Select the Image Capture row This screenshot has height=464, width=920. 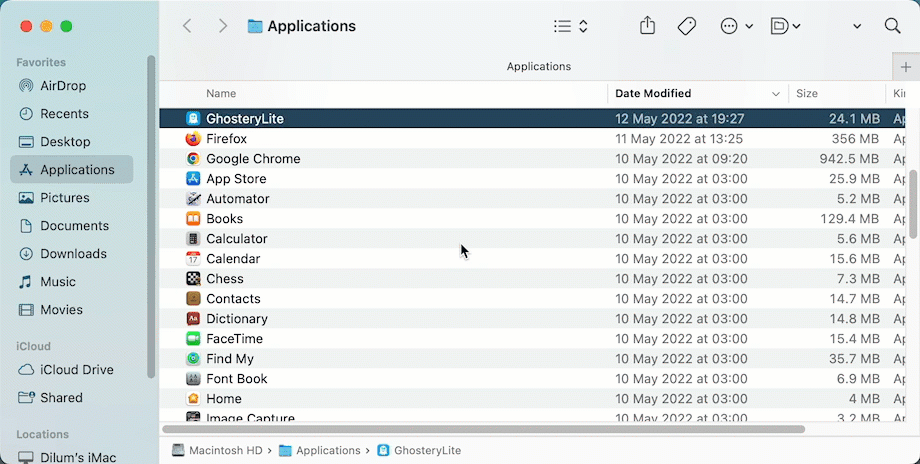(x=532, y=416)
